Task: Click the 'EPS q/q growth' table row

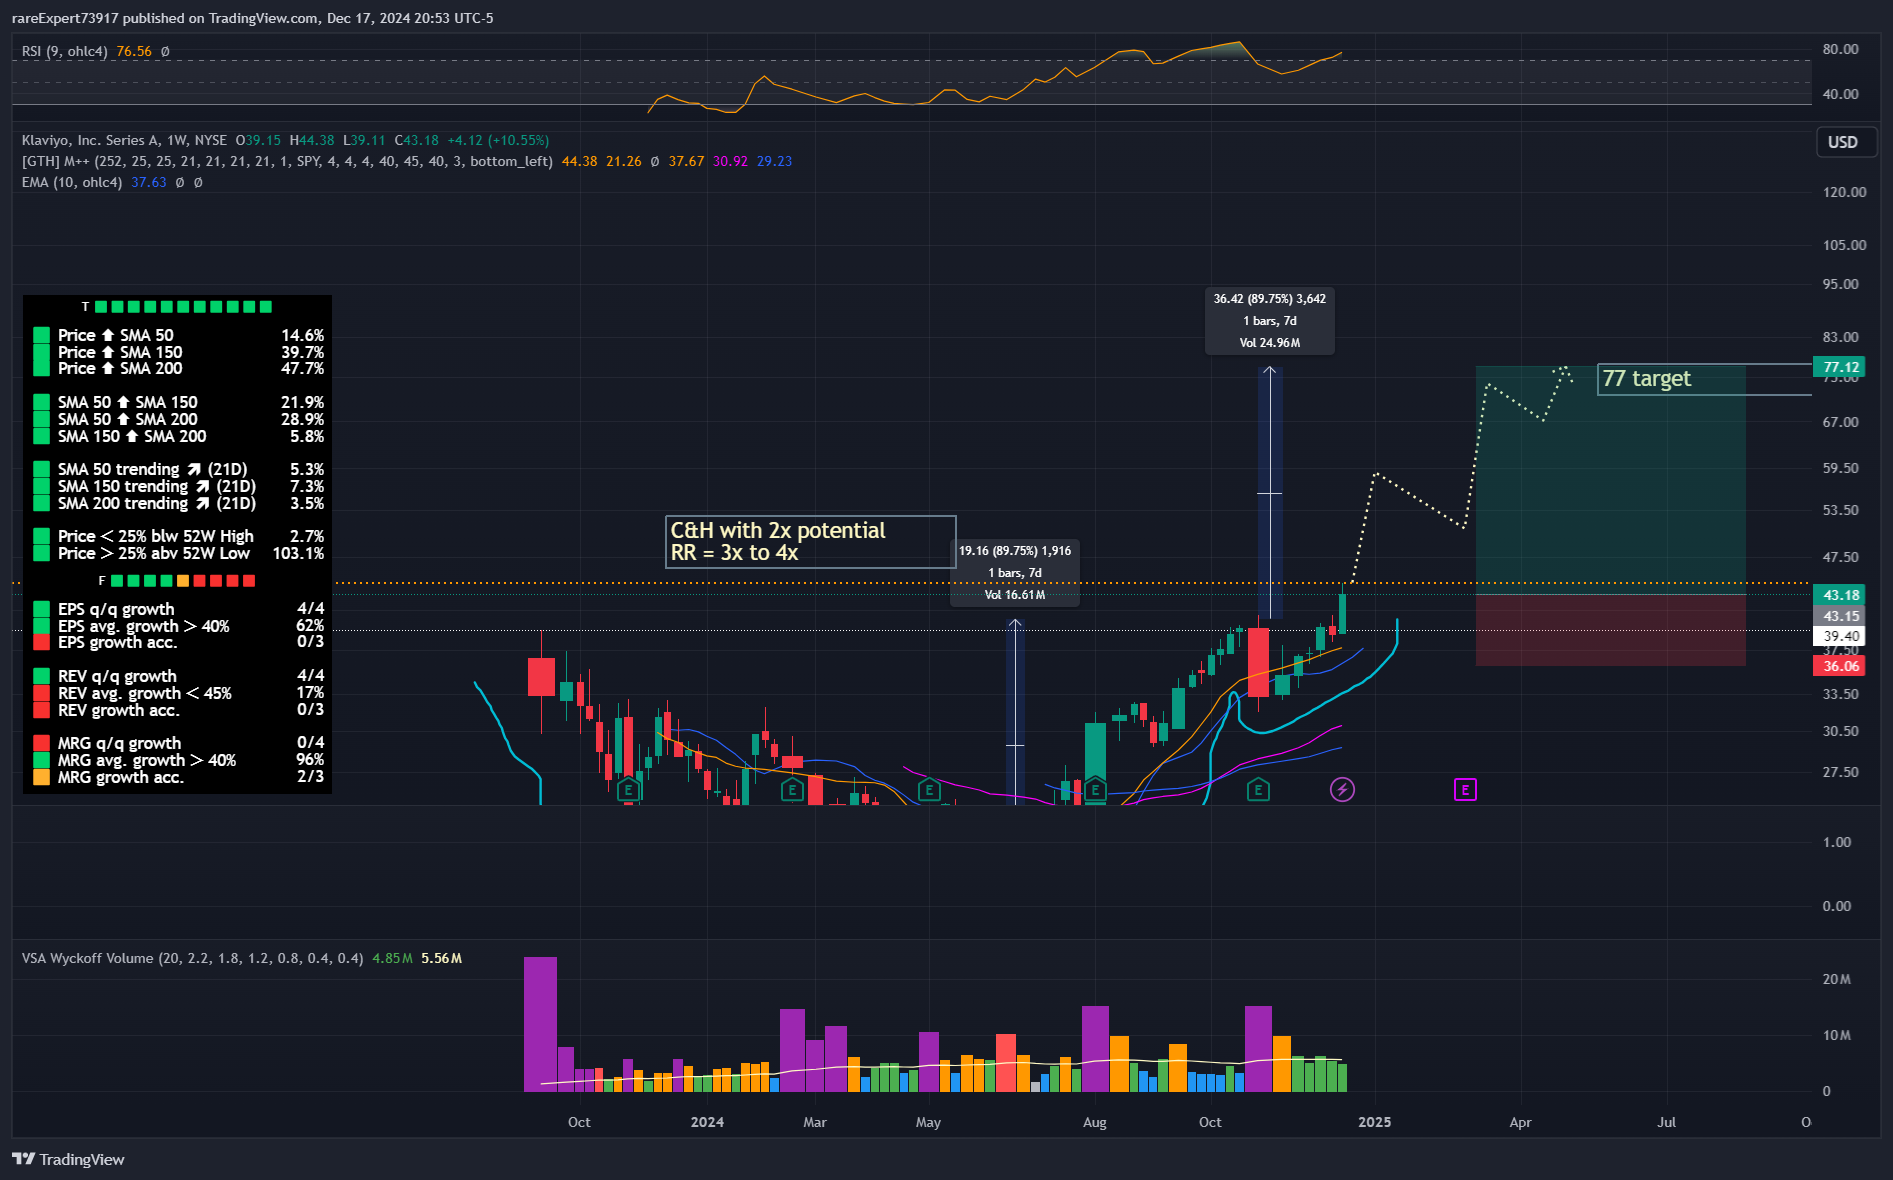Action: (179, 609)
